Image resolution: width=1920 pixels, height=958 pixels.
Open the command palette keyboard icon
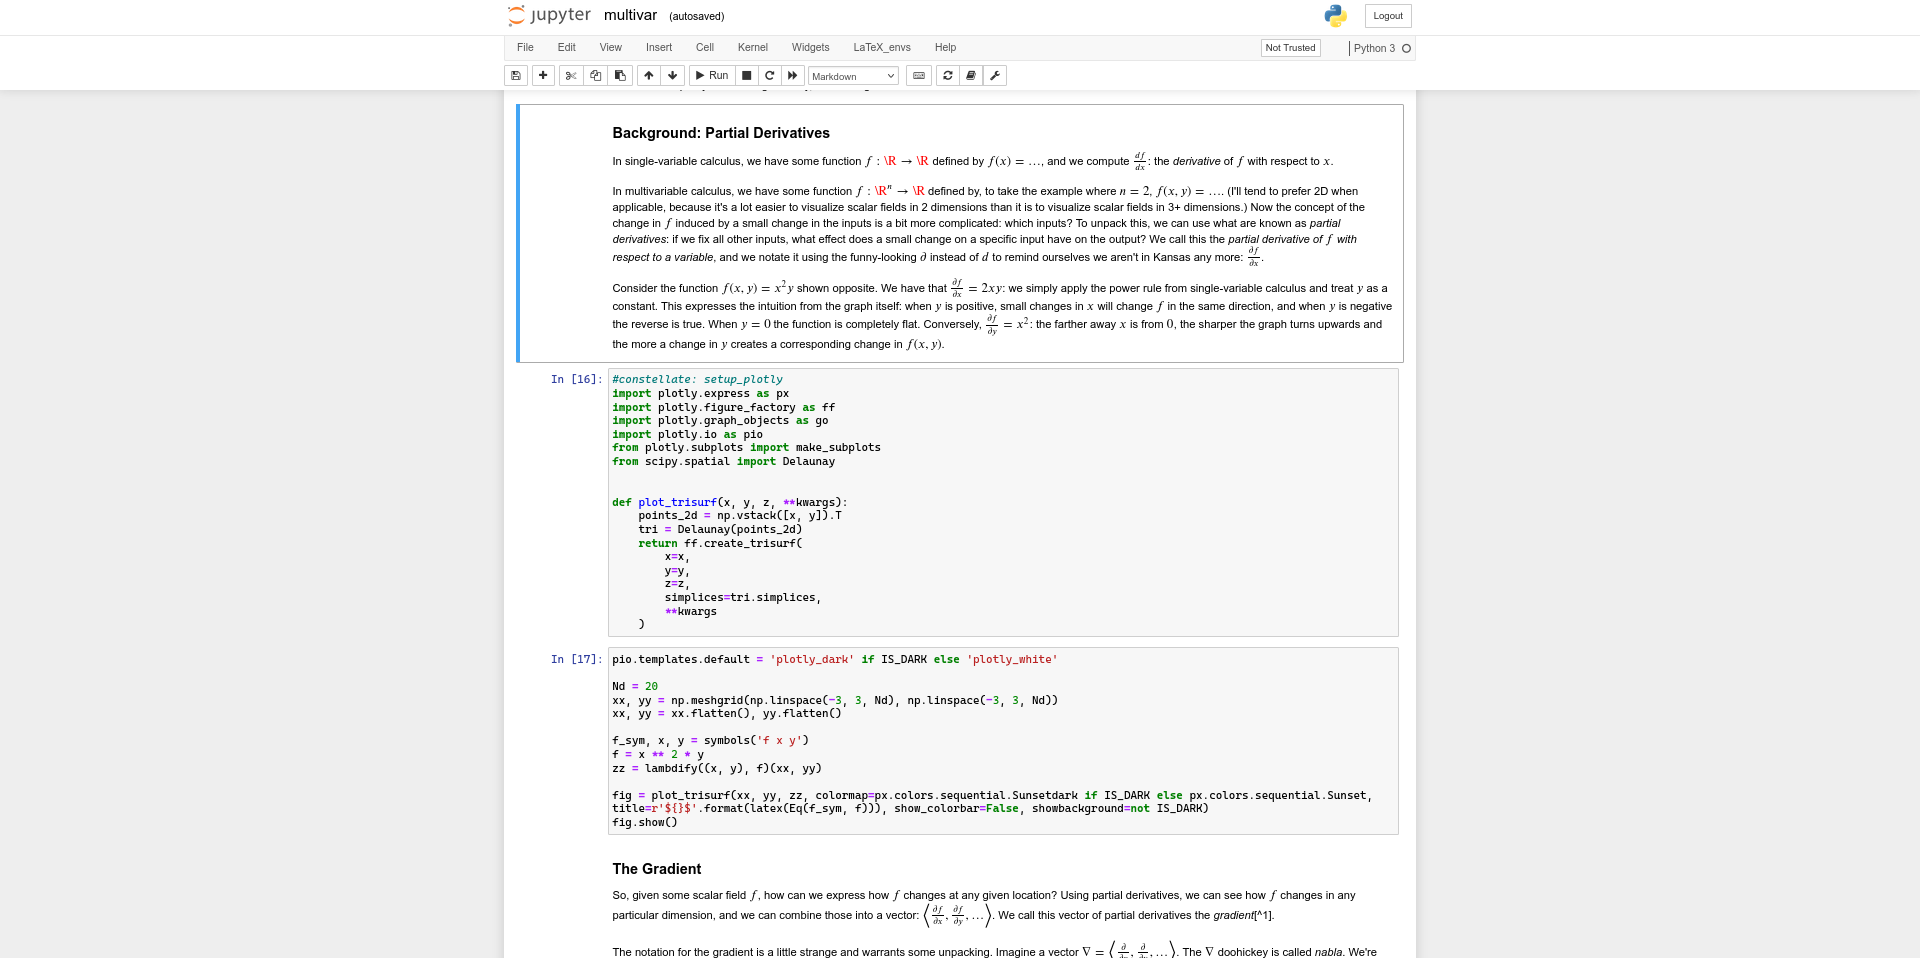919,76
